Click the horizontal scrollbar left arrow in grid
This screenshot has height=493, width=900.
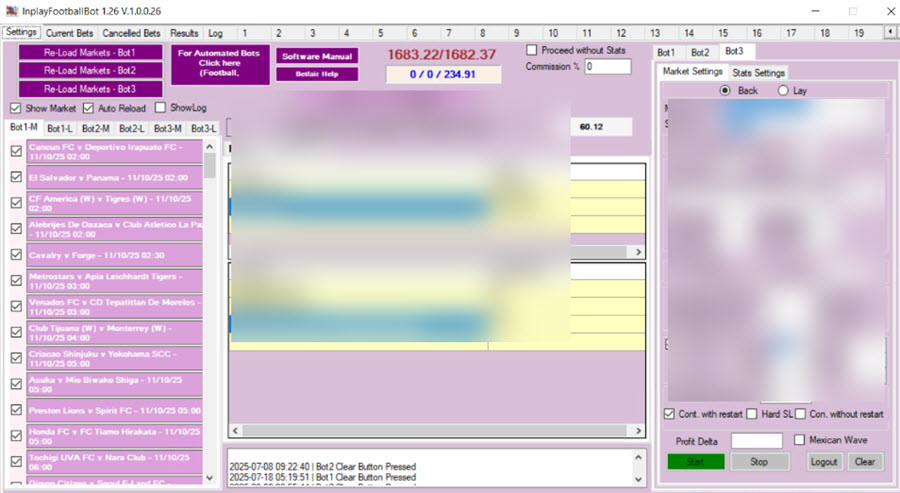tap(235, 431)
